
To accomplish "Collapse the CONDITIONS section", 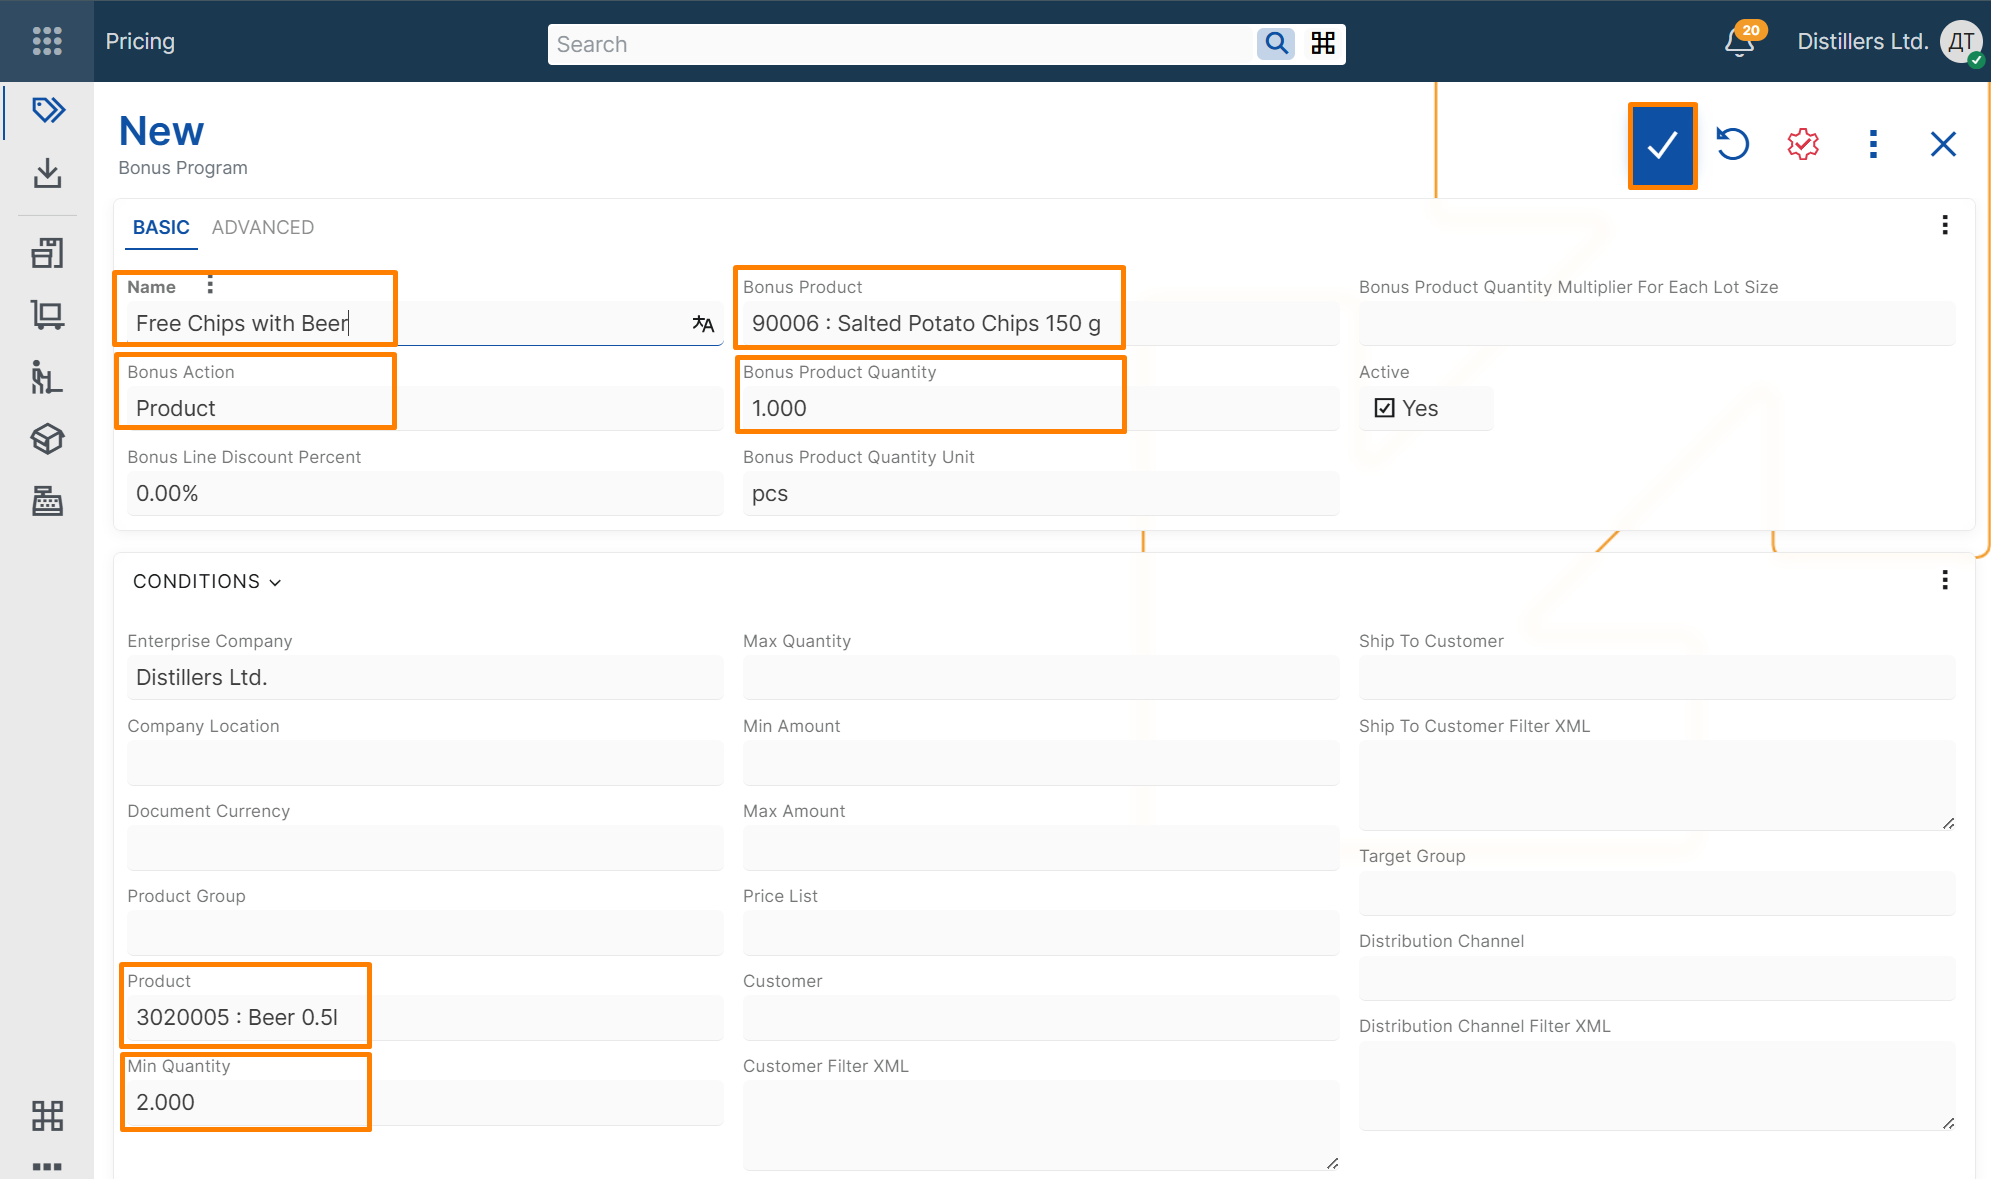I will [x=207, y=581].
